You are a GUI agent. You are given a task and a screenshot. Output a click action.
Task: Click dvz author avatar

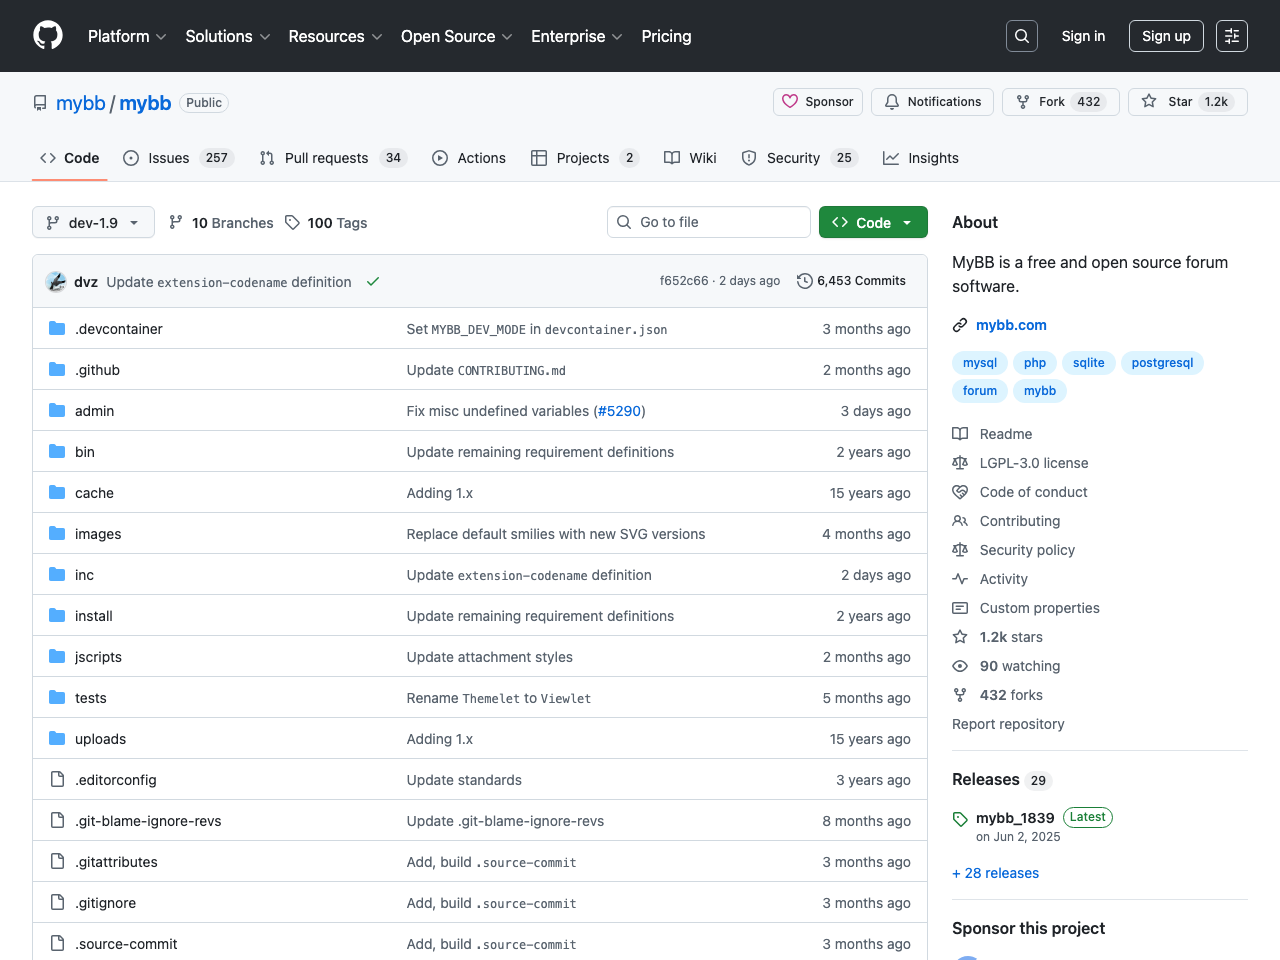(x=56, y=282)
